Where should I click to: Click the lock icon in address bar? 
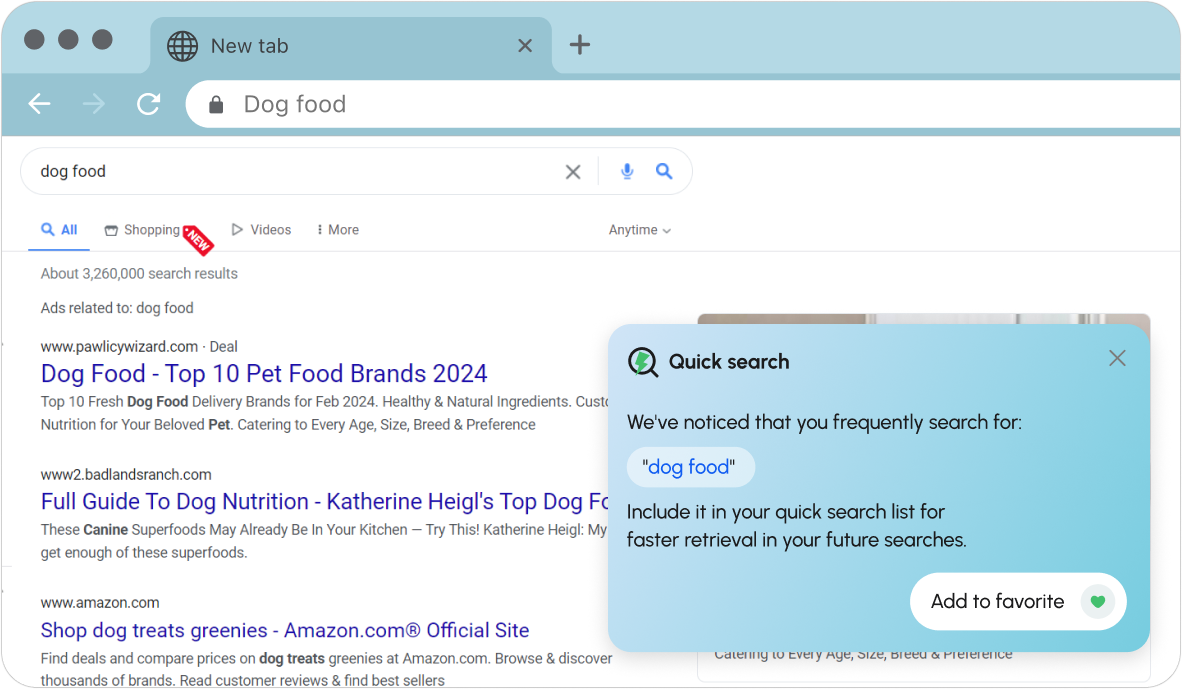click(x=216, y=104)
